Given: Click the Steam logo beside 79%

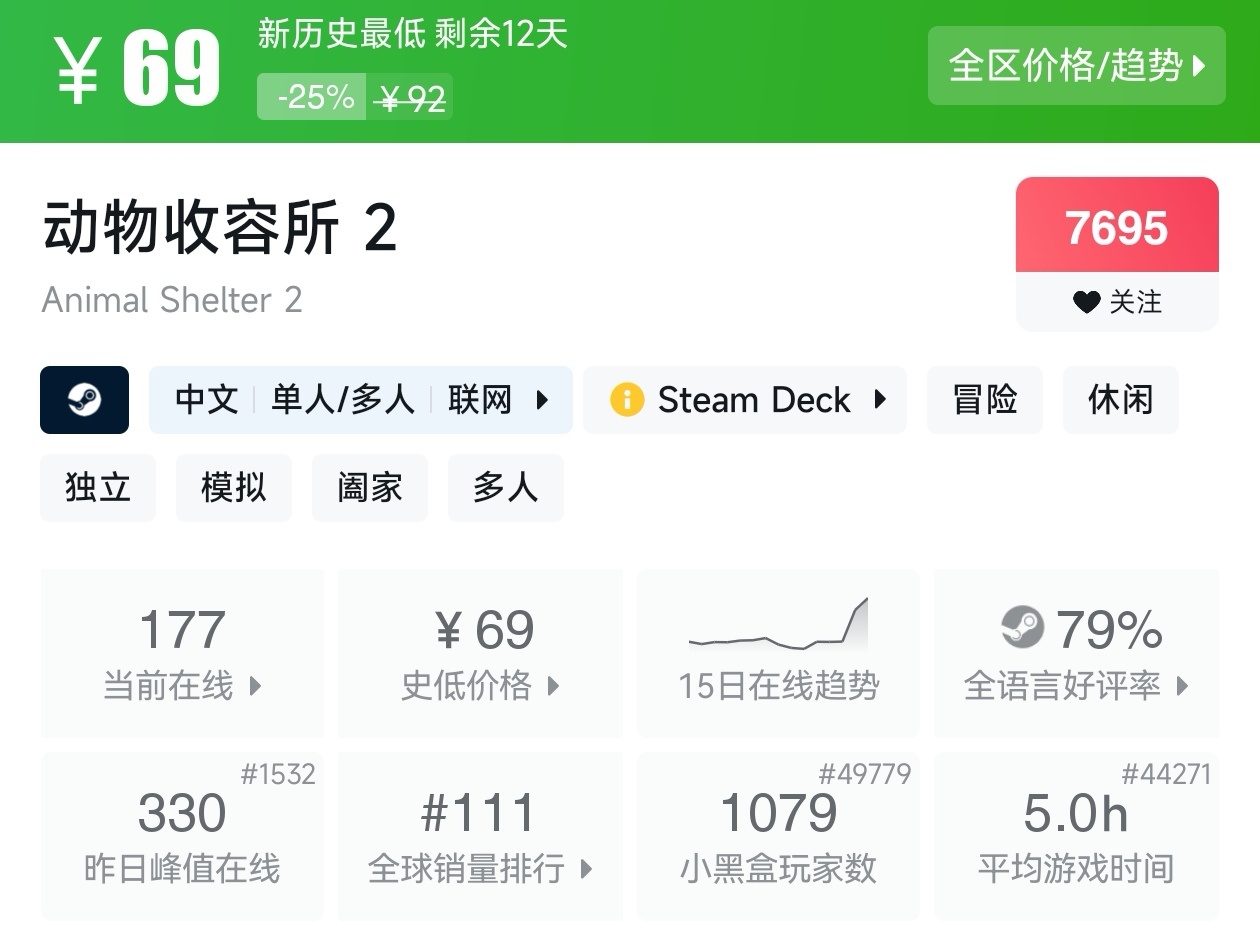Looking at the screenshot, I should [x=1022, y=628].
